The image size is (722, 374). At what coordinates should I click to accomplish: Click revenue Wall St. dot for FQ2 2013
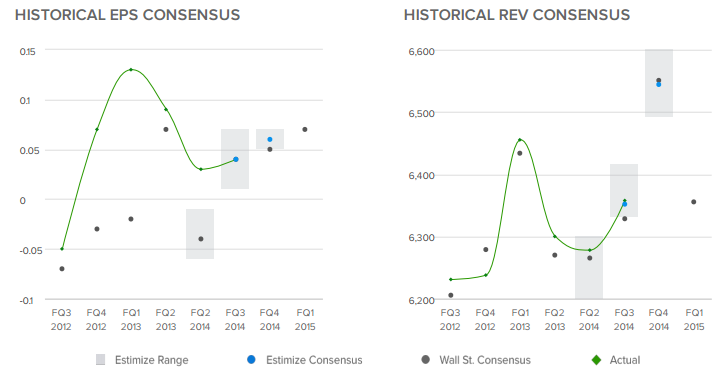(554, 255)
